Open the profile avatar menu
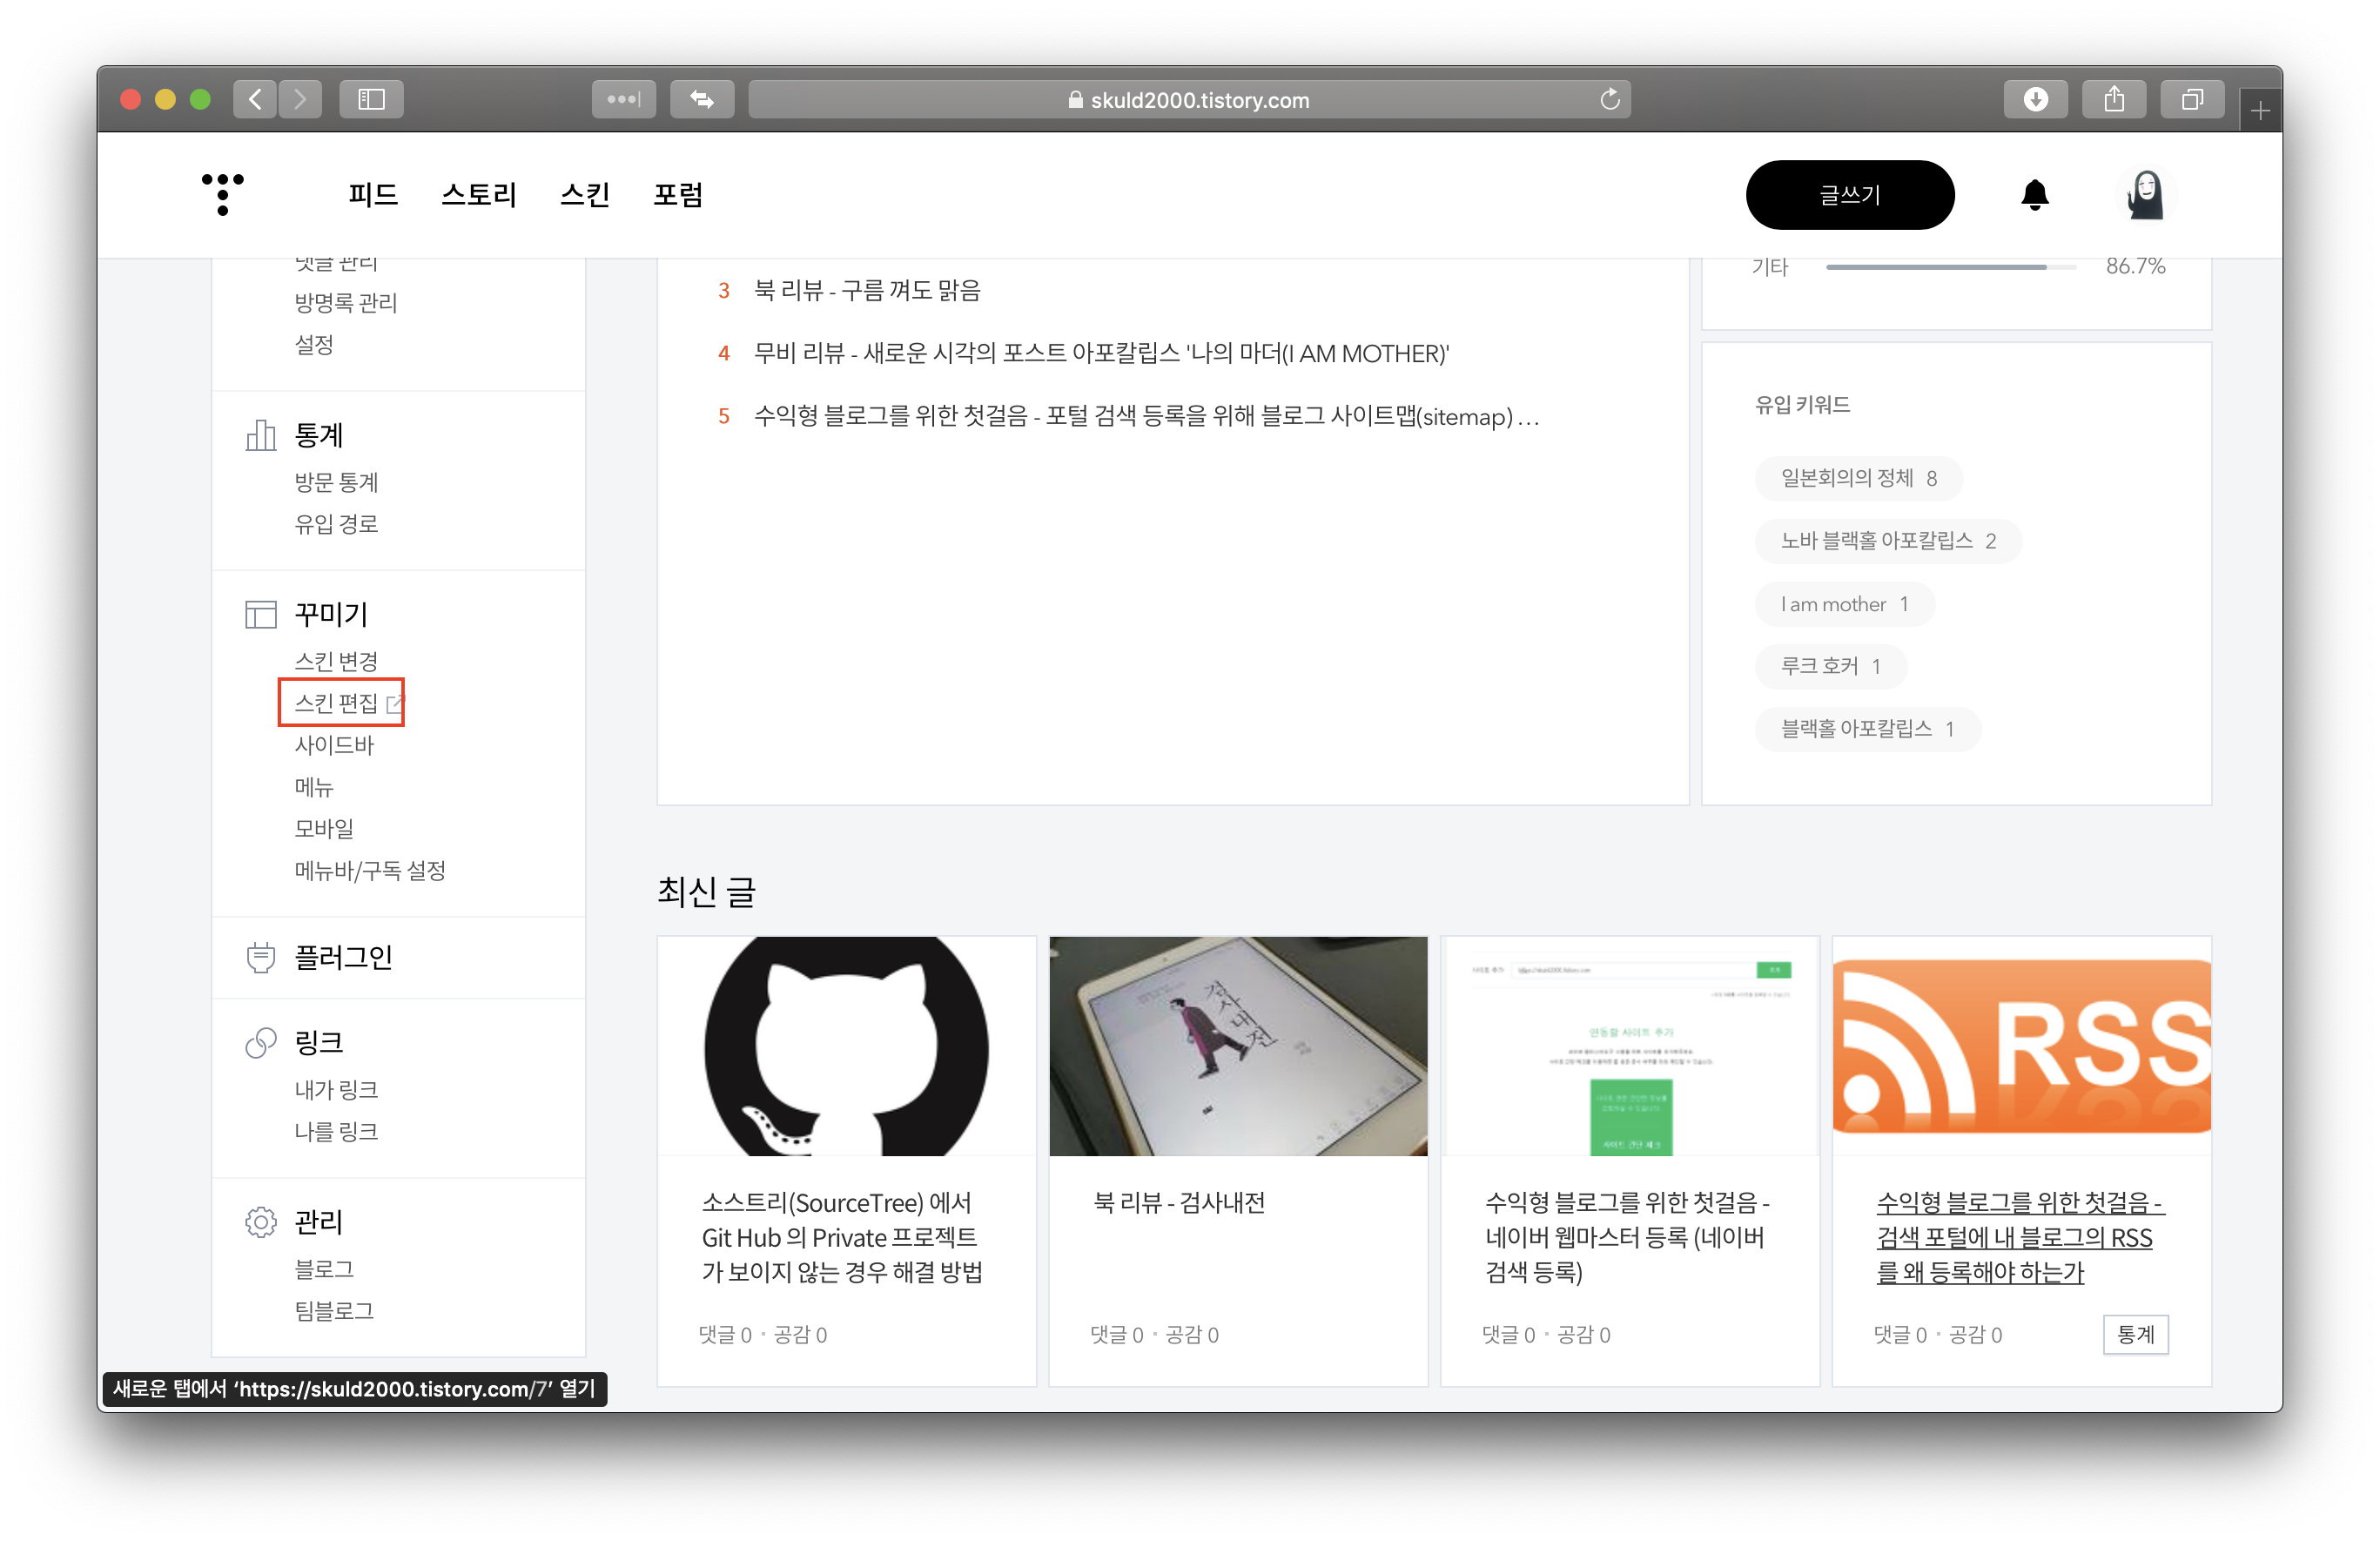 click(x=2144, y=194)
